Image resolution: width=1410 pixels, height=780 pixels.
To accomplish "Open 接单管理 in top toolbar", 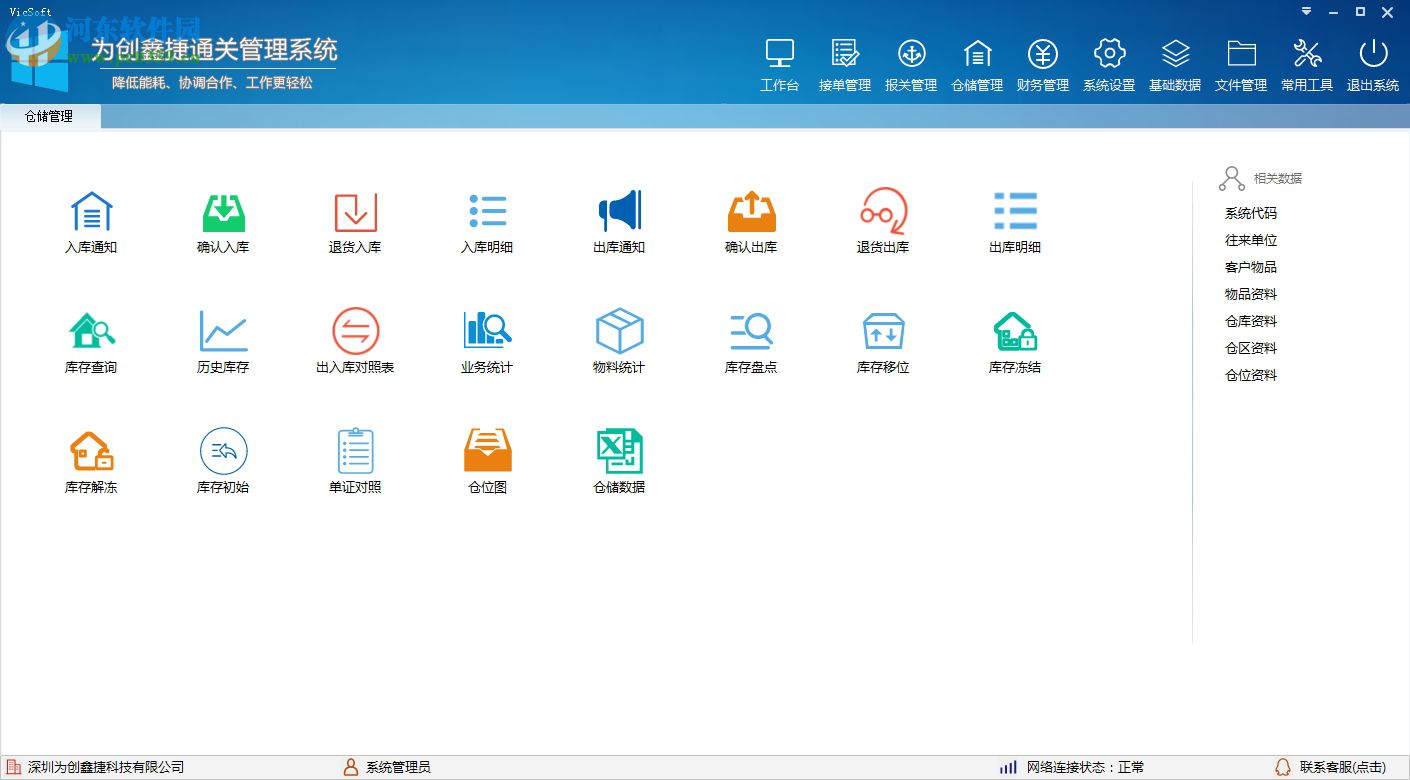I will 845,65.
